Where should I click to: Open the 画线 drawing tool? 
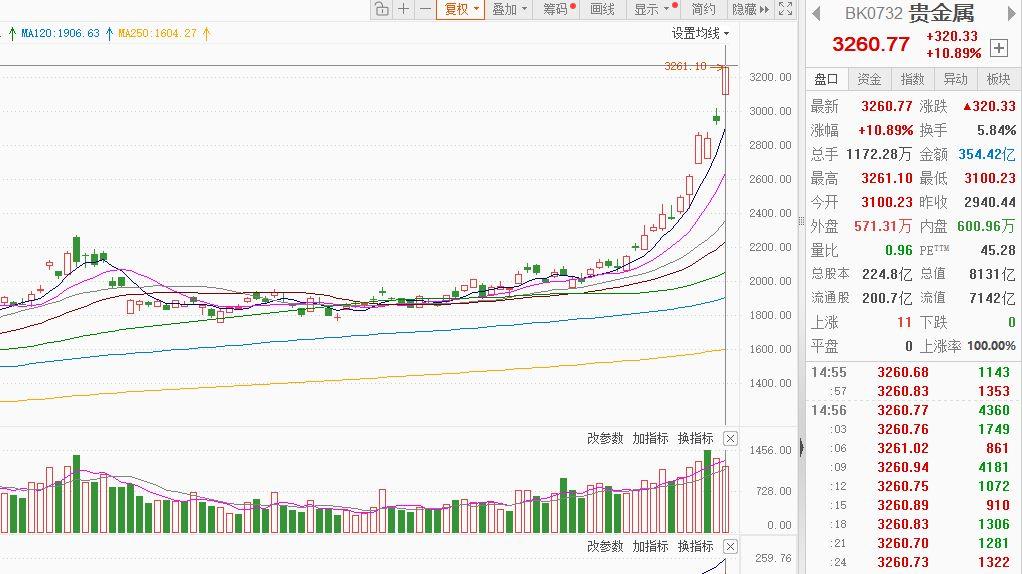[x=602, y=9]
